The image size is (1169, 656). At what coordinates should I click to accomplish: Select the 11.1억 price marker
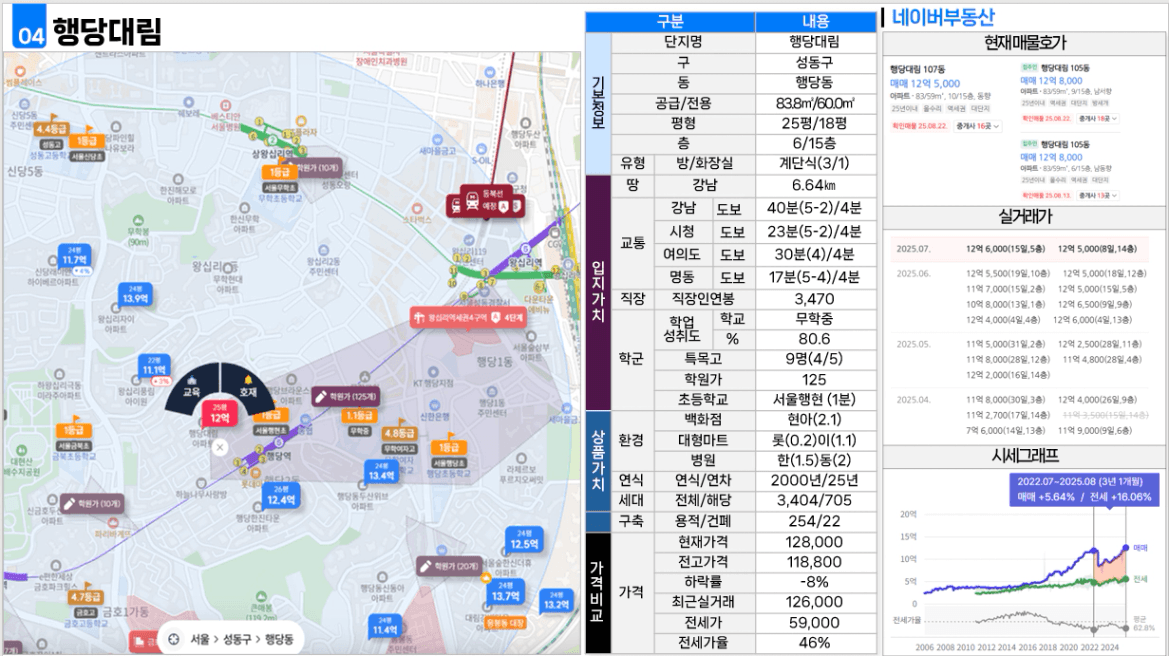[x=154, y=367]
